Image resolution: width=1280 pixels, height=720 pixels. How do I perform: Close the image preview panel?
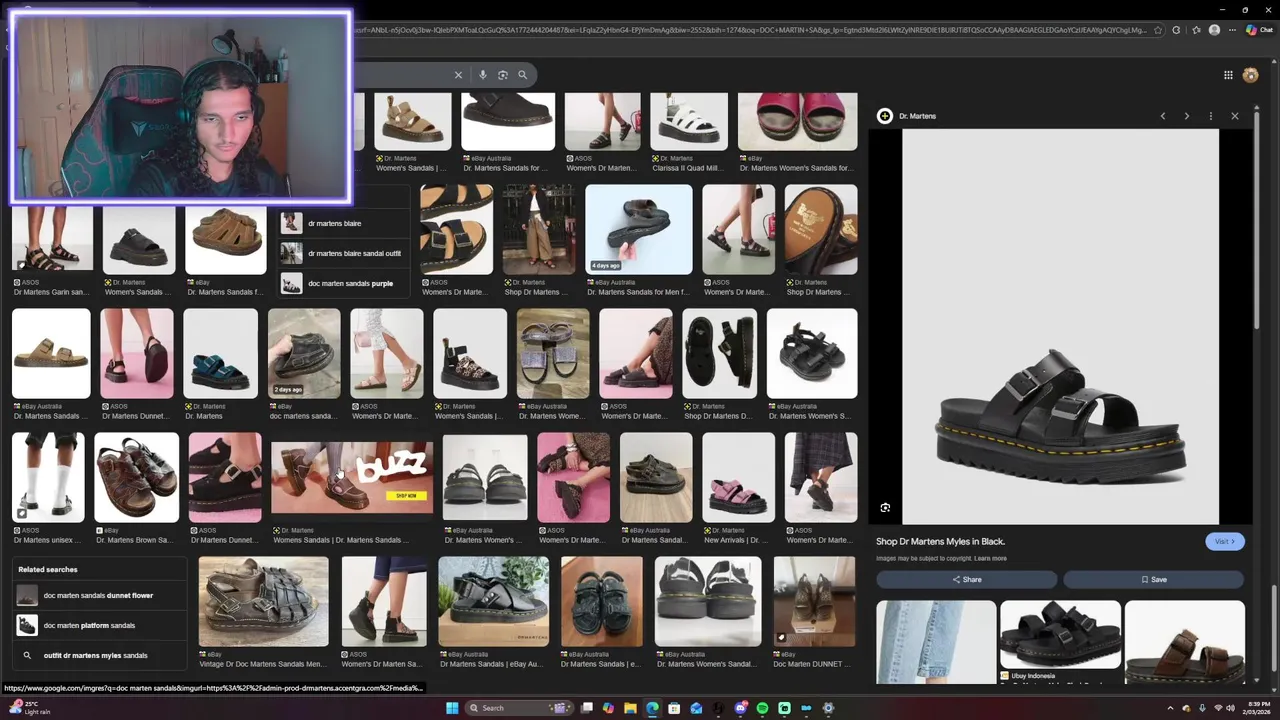pos(1235,116)
